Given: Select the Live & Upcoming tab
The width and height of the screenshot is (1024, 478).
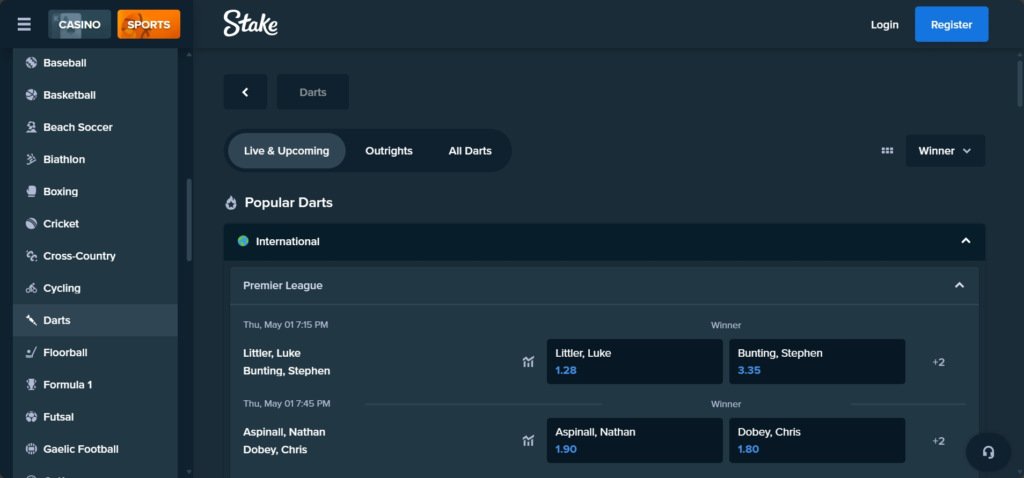Looking at the screenshot, I should [x=287, y=151].
